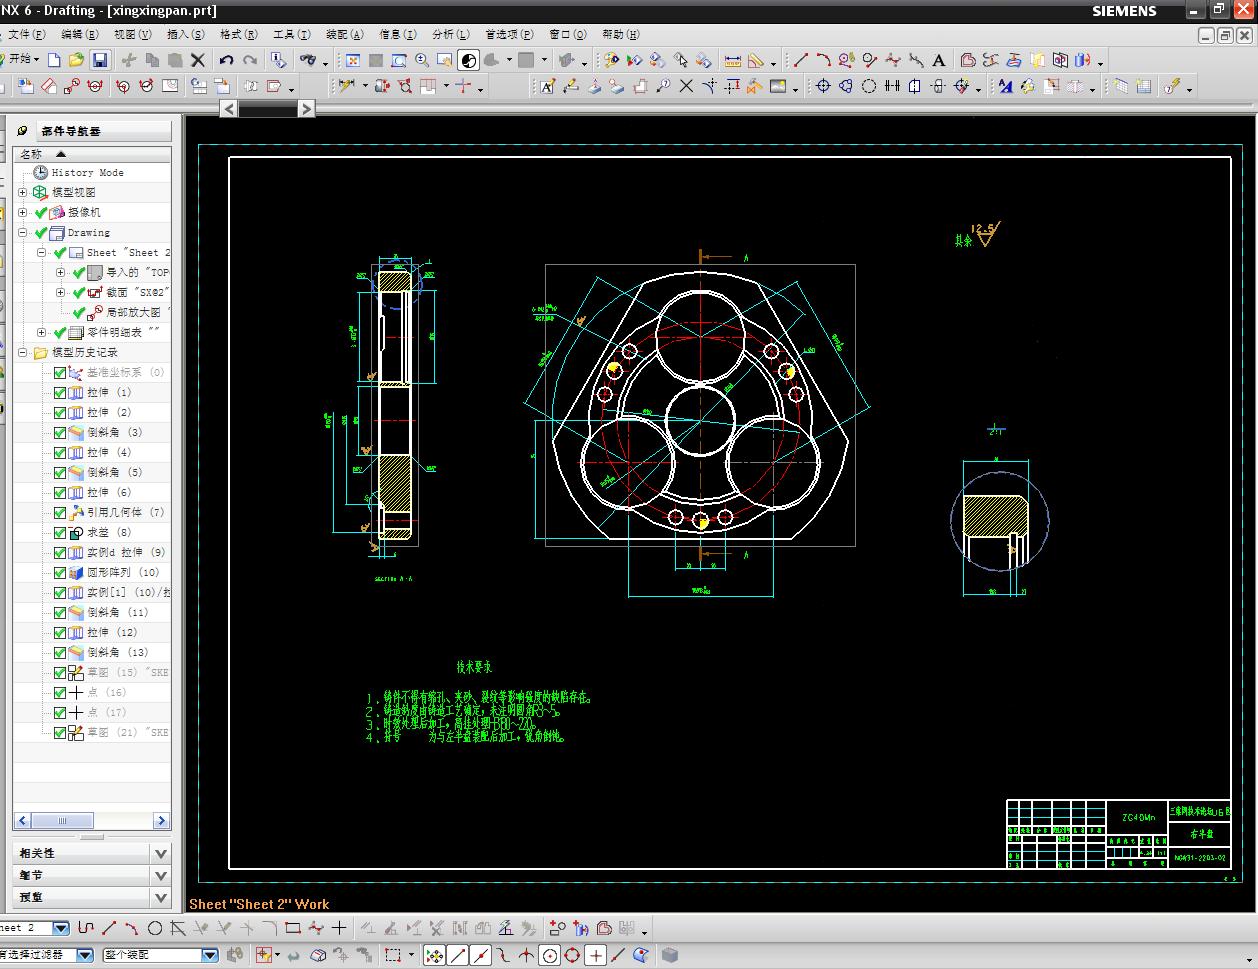Click the Annotation editor A icon
This screenshot has width=1258, height=969.
coord(547,87)
